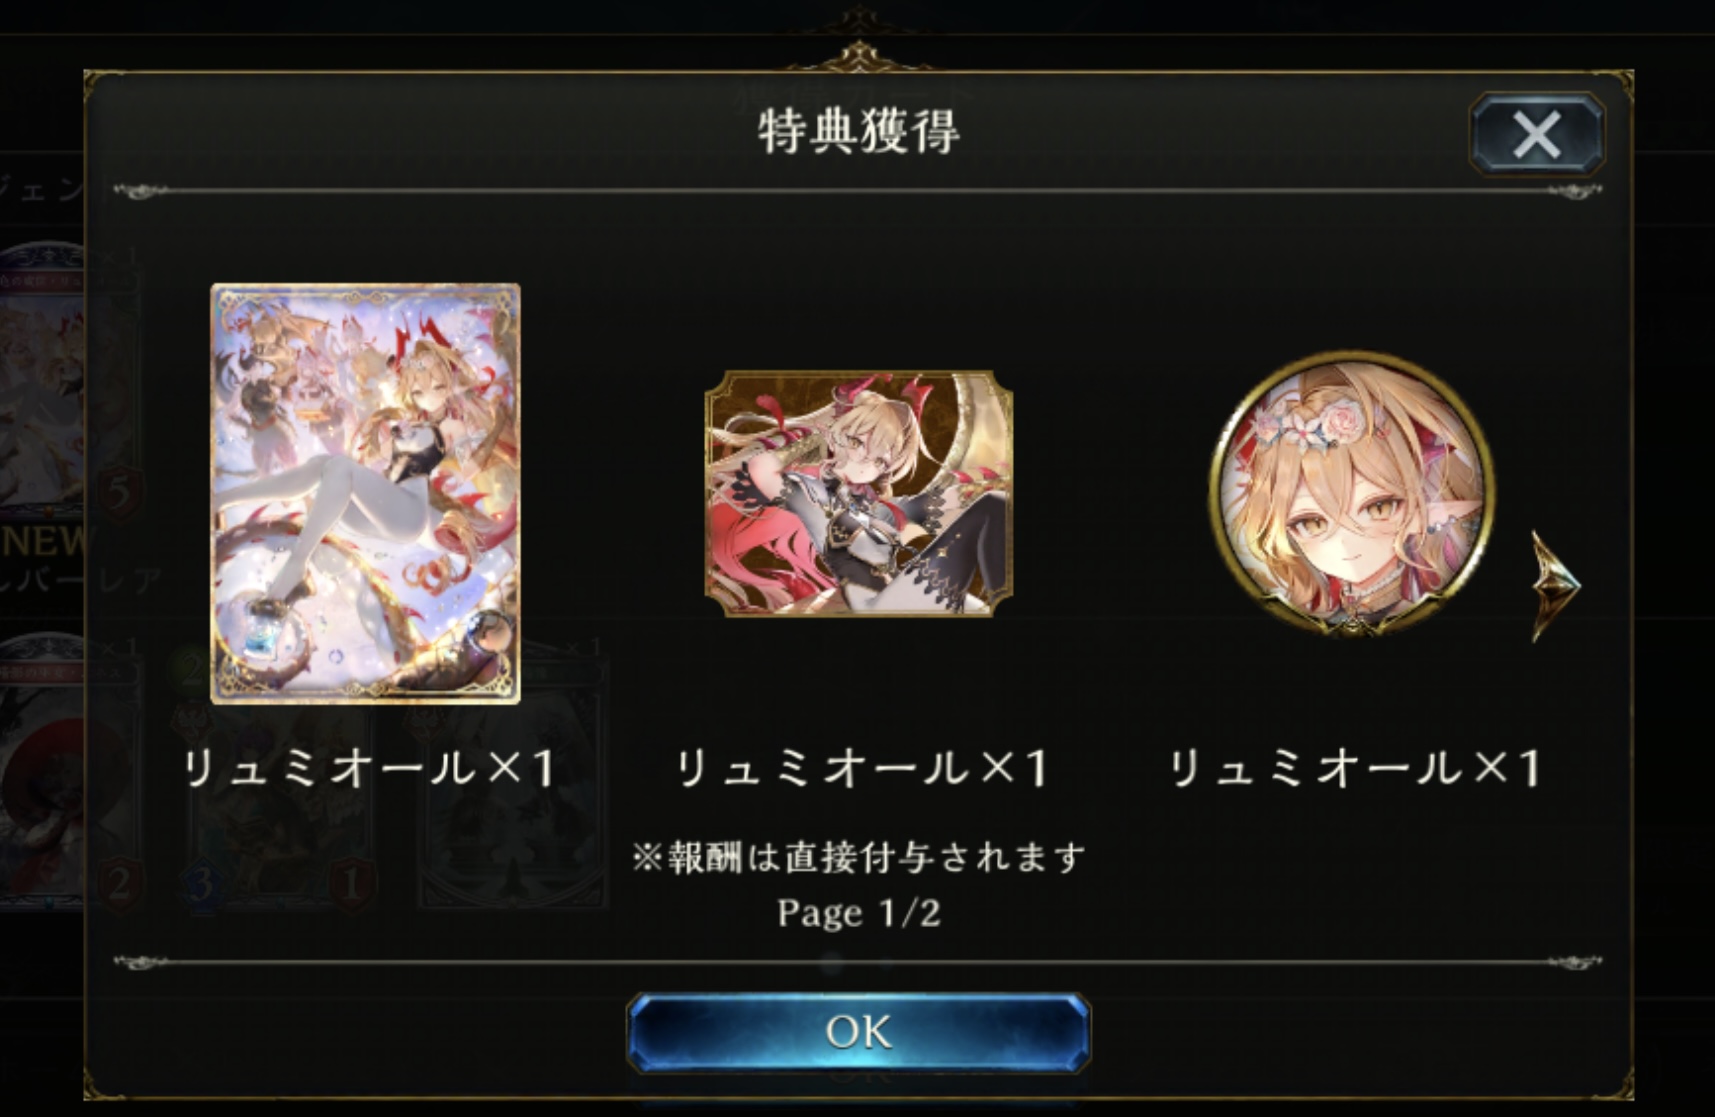This screenshot has width=1715, height=1117.
Task: Click the ornate gold crest atop the dialog
Action: [x=858, y=47]
